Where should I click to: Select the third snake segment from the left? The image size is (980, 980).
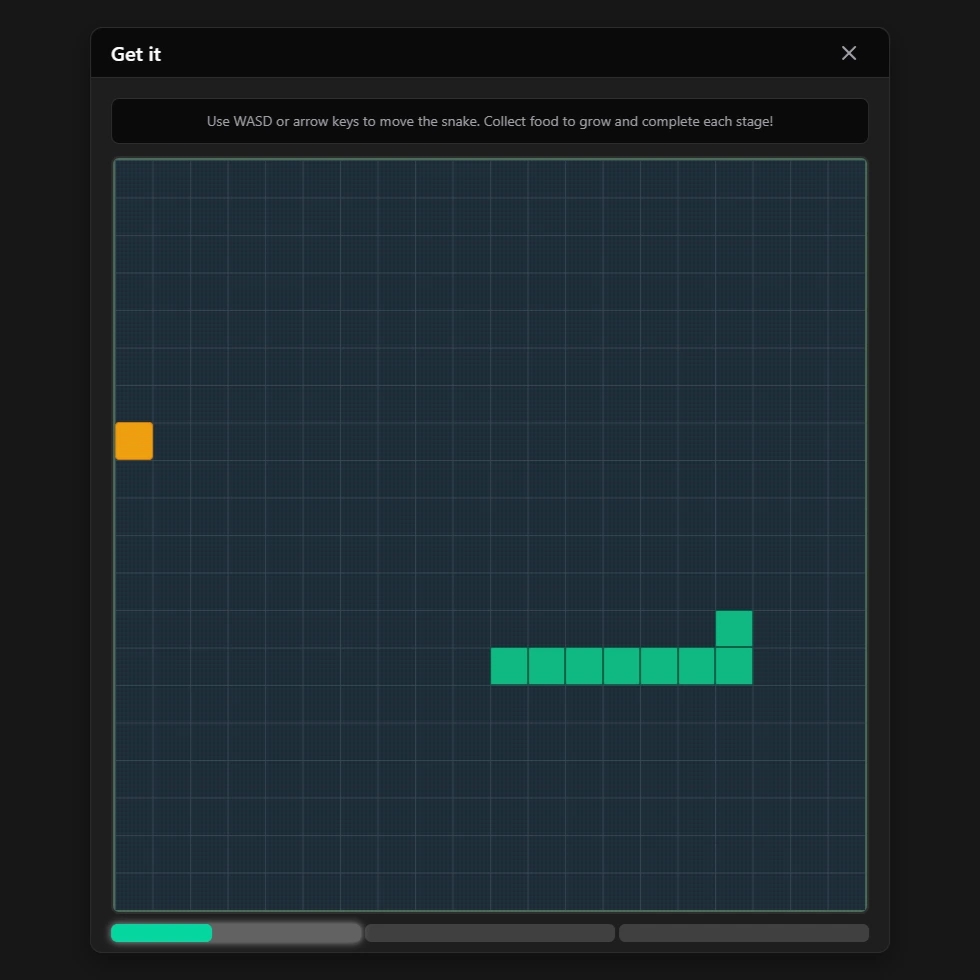click(584, 666)
